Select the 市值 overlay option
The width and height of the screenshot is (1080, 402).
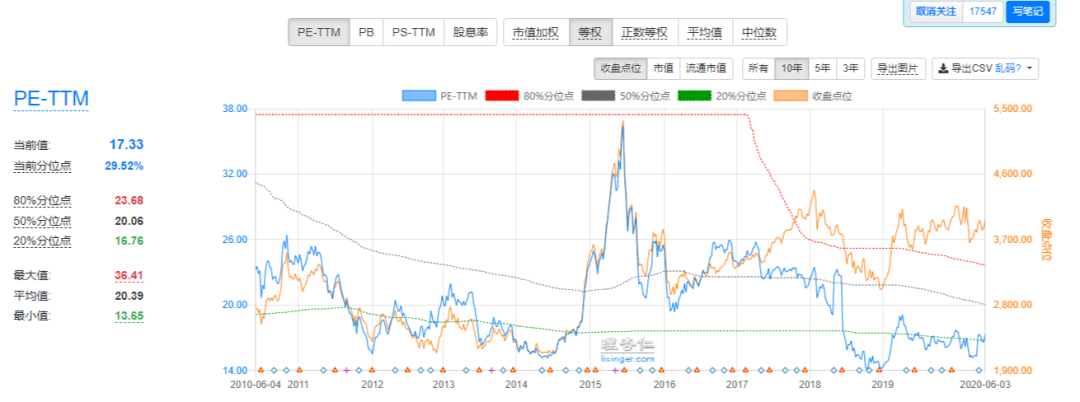(x=663, y=69)
